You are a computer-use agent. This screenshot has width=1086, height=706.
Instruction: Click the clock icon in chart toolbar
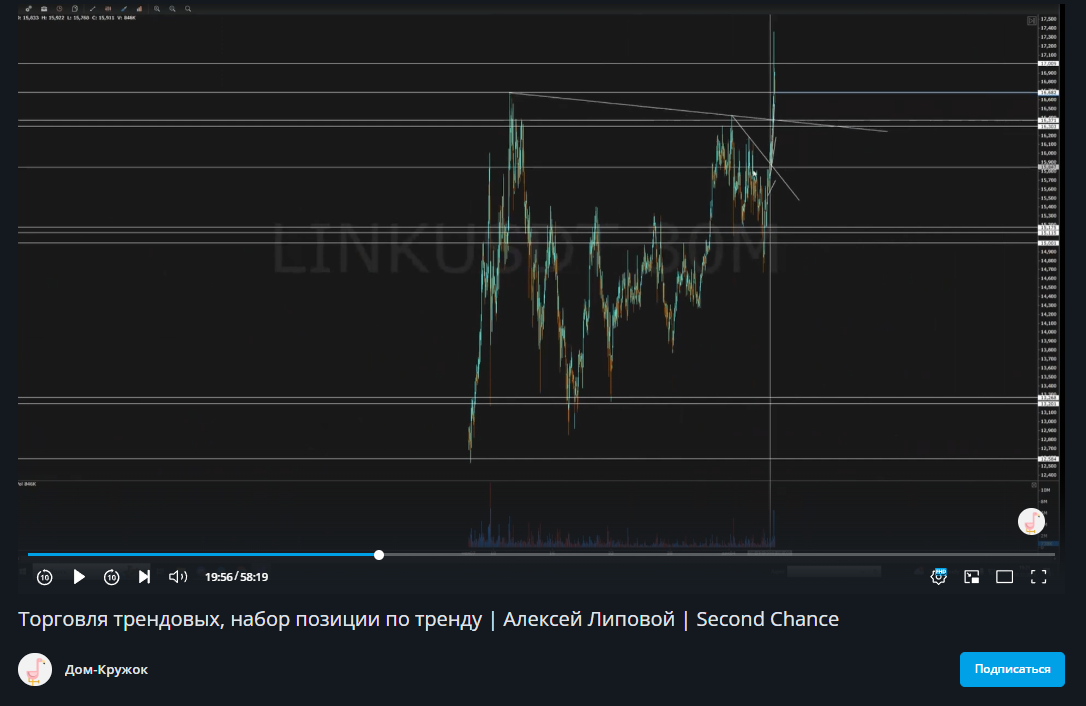point(60,8)
